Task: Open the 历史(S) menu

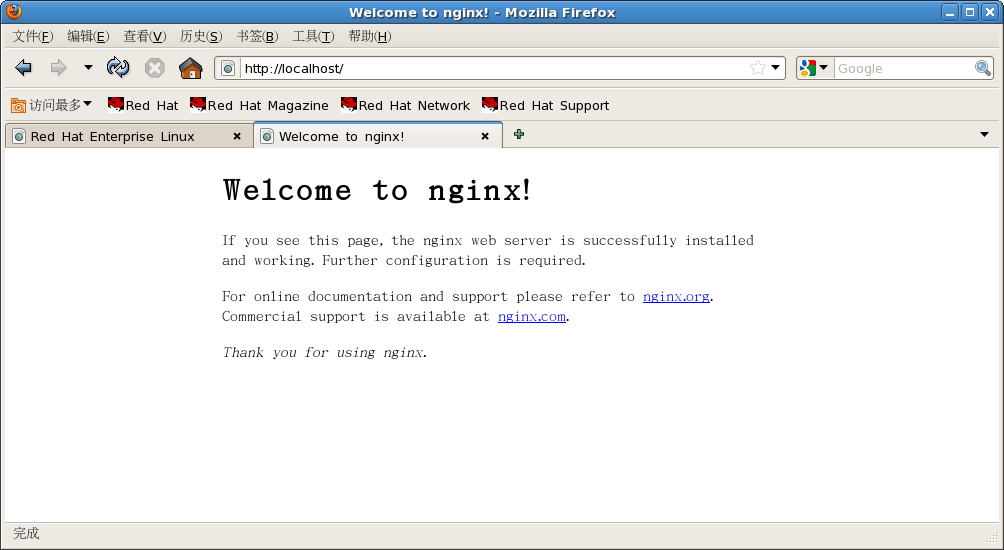Action: pos(201,36)
